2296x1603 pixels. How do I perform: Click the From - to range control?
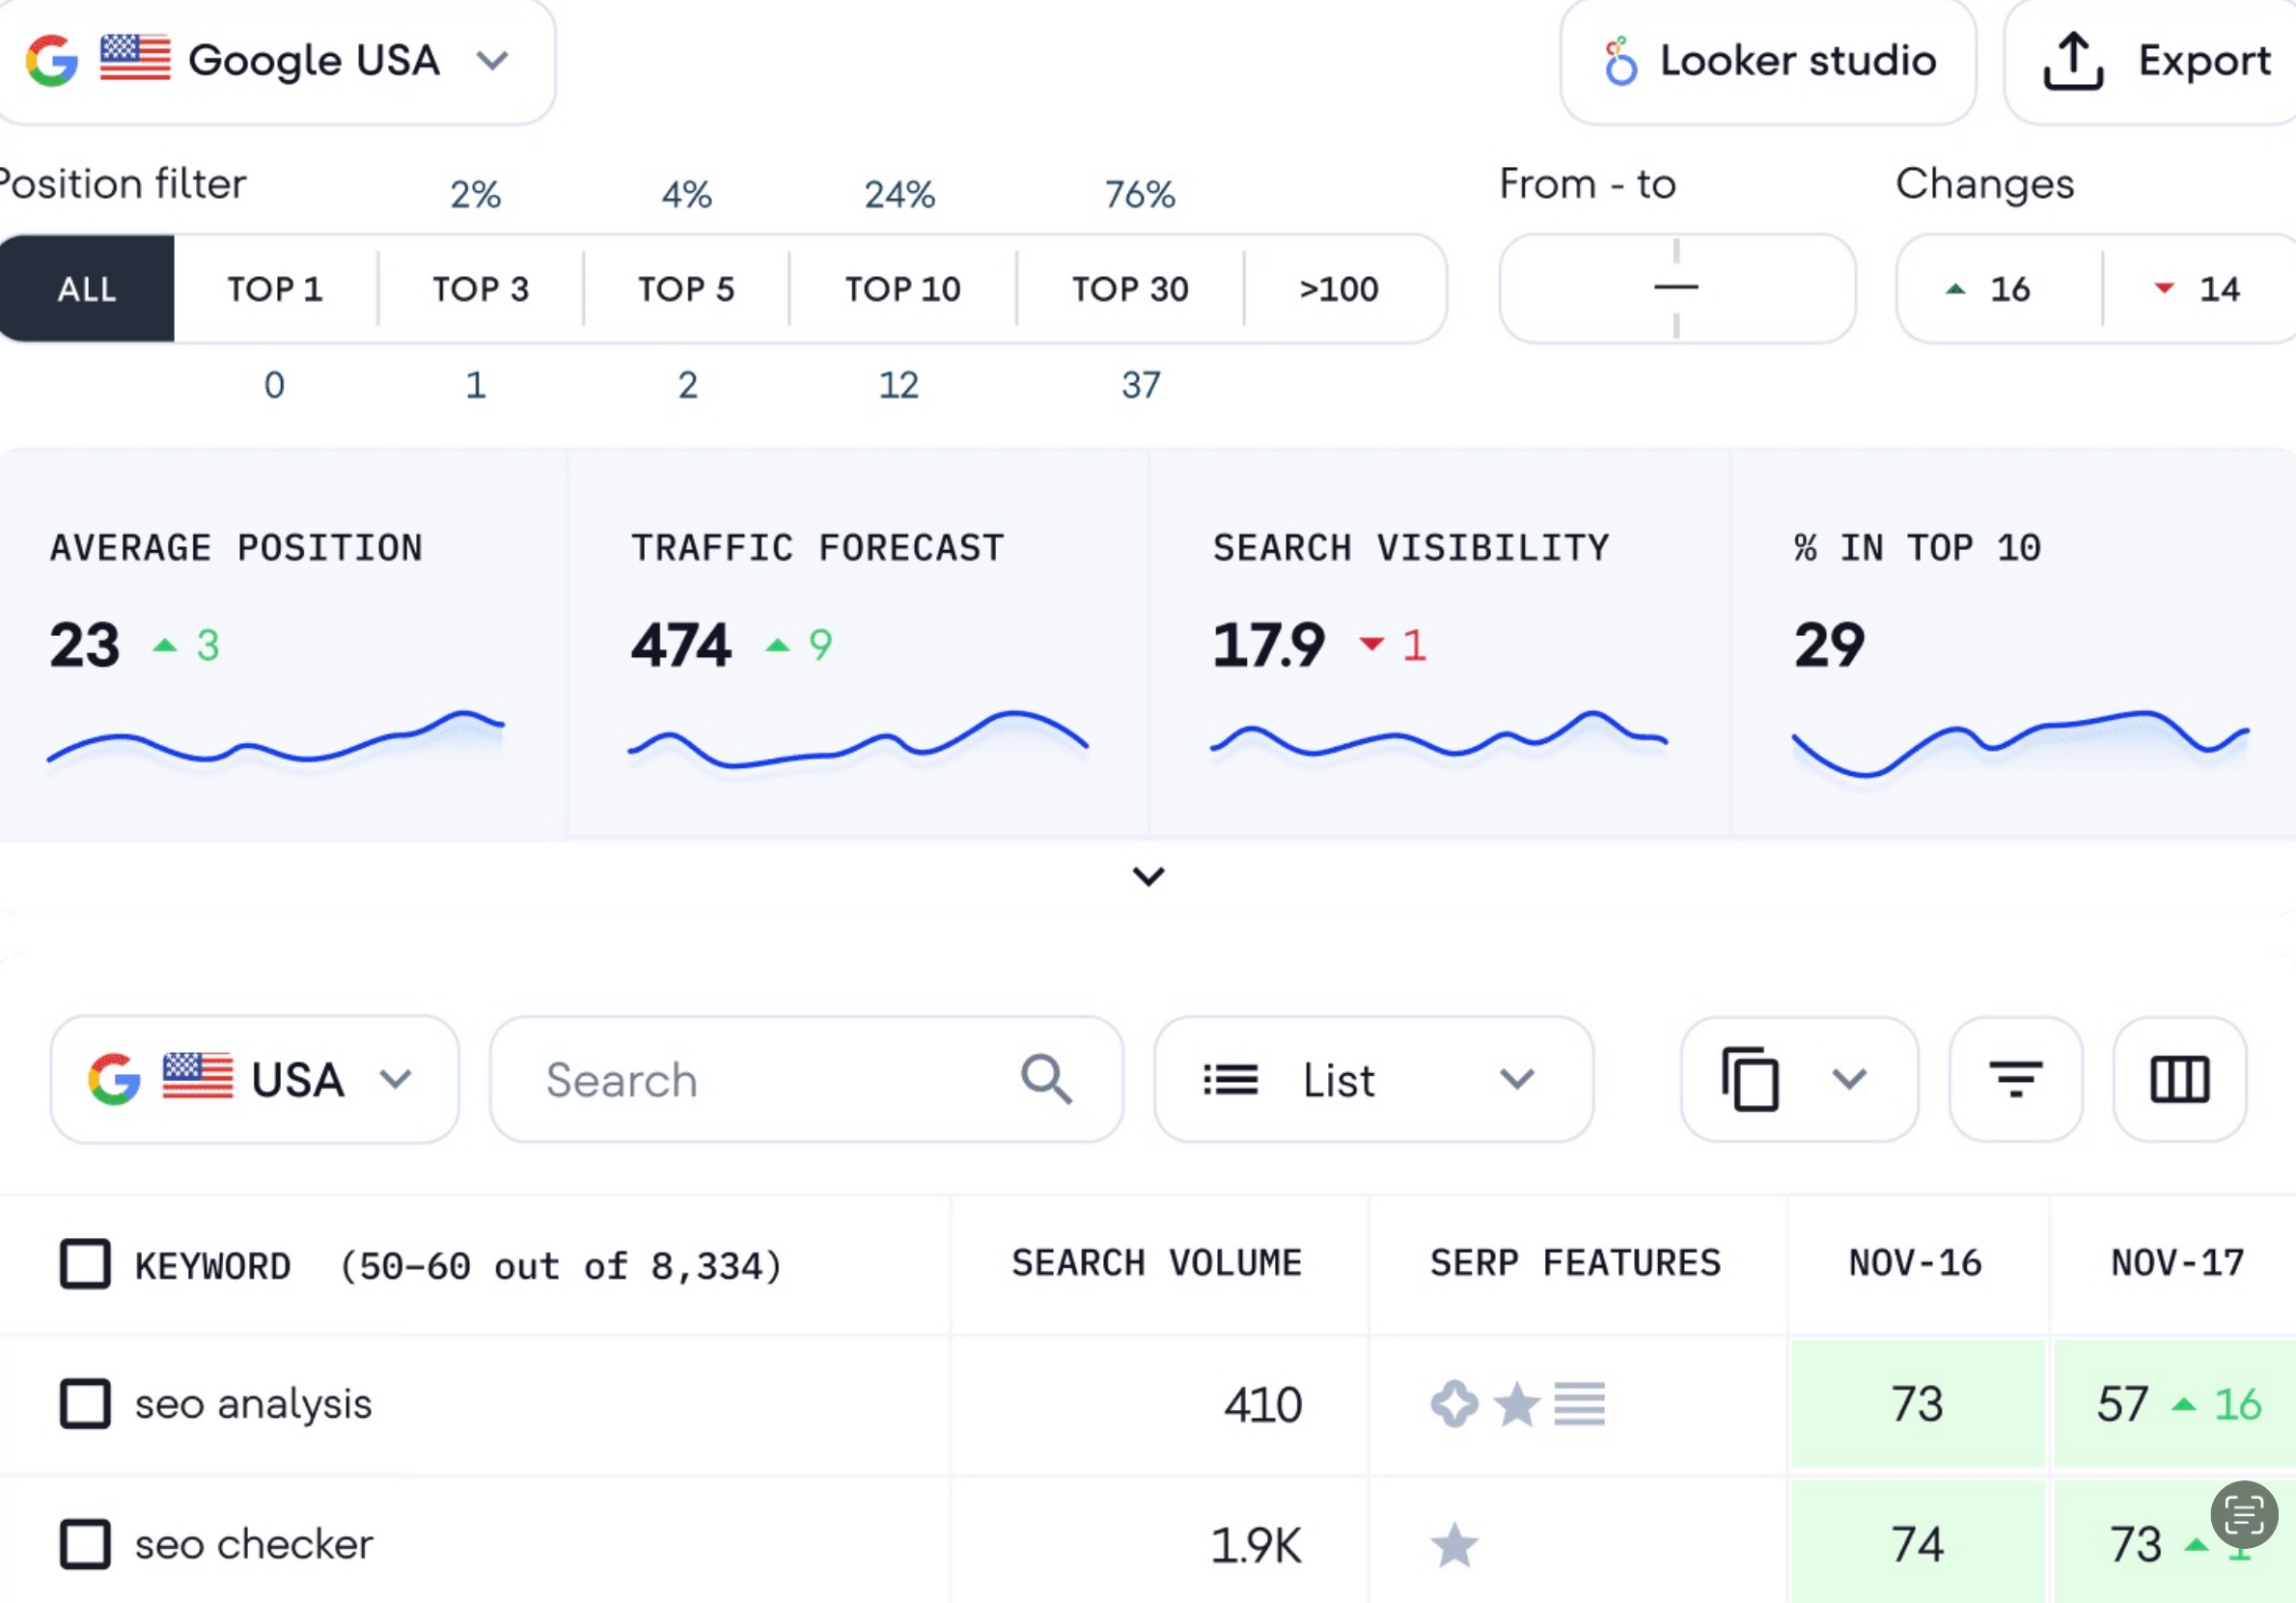tap(1676, 289)
